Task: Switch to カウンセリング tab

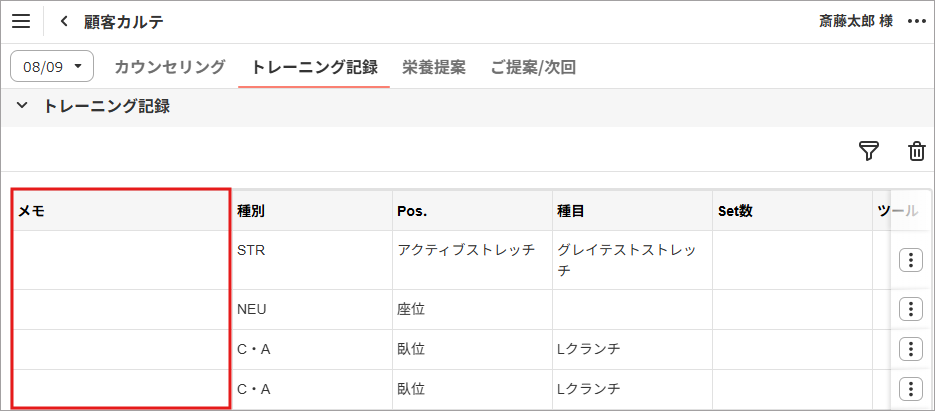Action: [169, 67]
